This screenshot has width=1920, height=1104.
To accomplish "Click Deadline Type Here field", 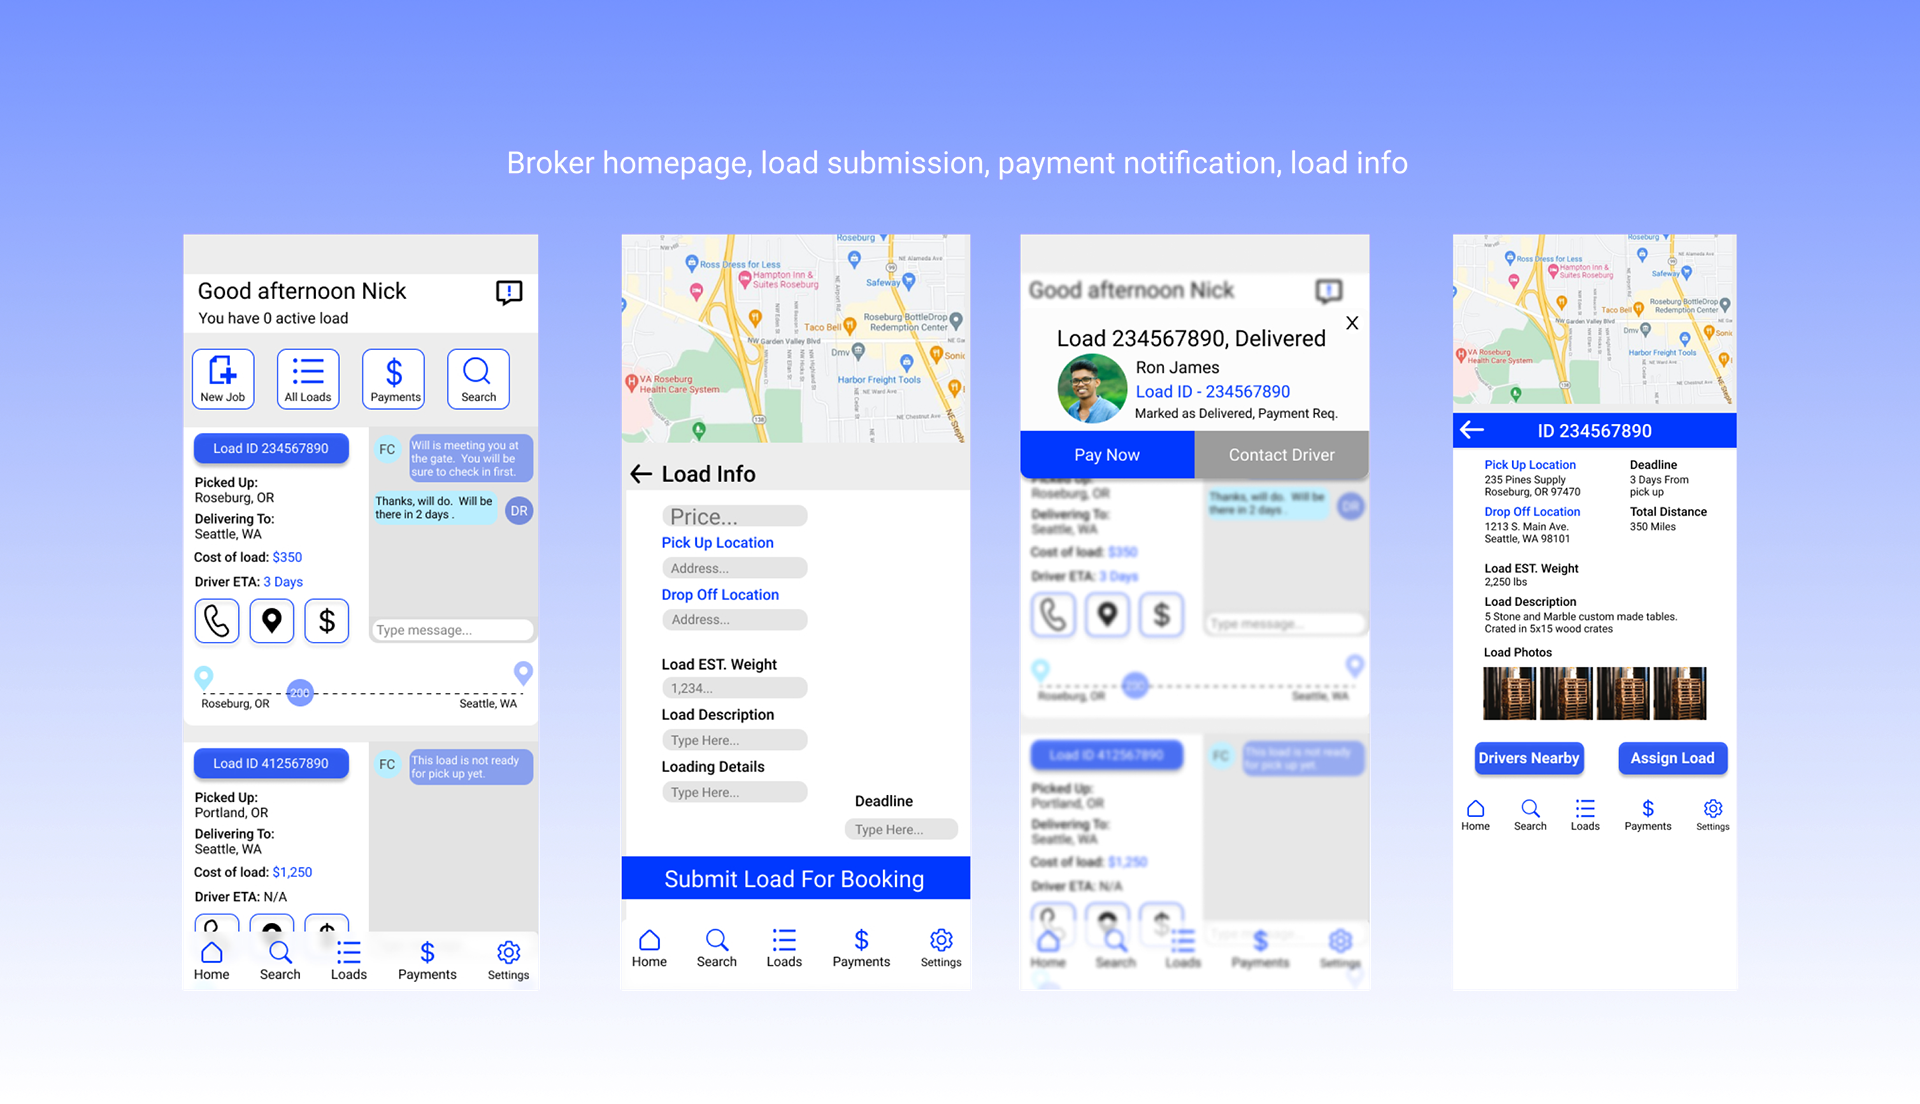I will click(901, 829).
